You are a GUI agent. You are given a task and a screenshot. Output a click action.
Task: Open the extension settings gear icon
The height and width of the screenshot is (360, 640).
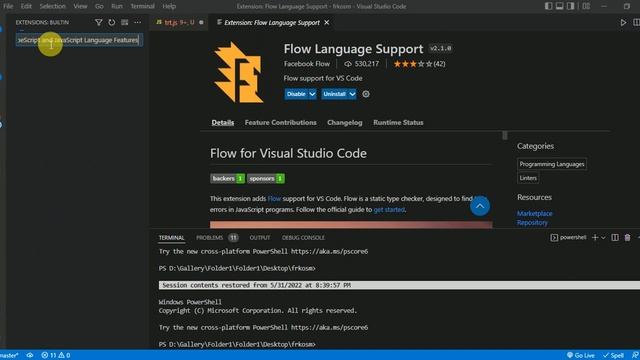pyautogui.click(x=366, y=94)
